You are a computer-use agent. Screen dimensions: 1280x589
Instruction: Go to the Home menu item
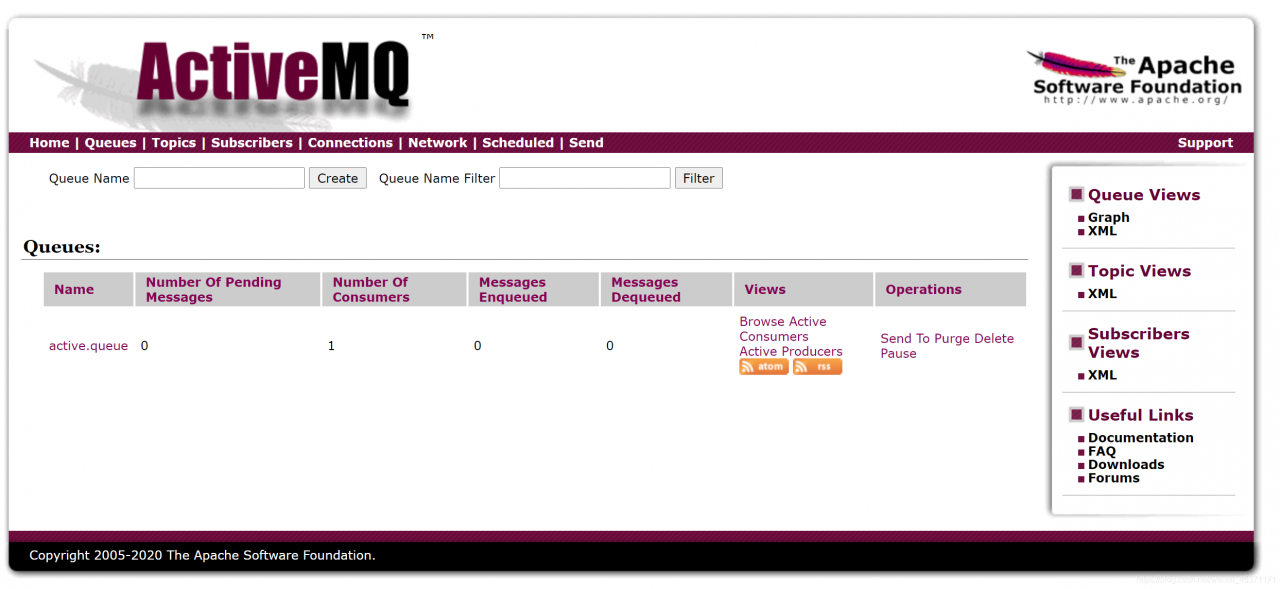(49, 143)
